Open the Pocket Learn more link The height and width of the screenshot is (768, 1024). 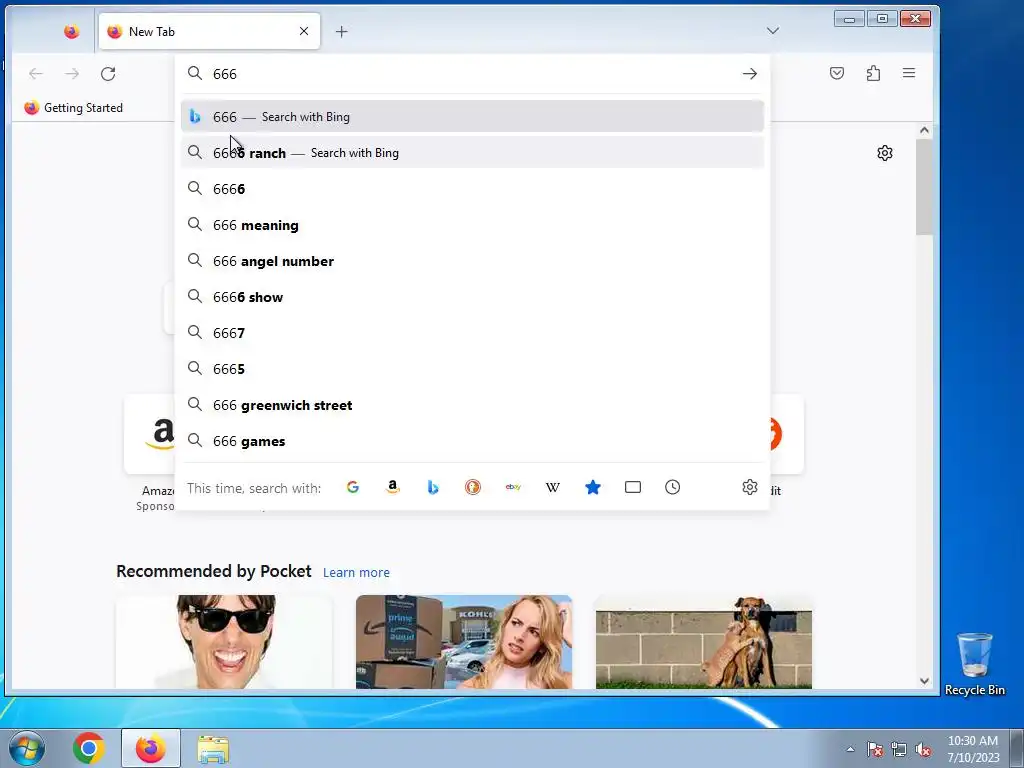[356, 573]
